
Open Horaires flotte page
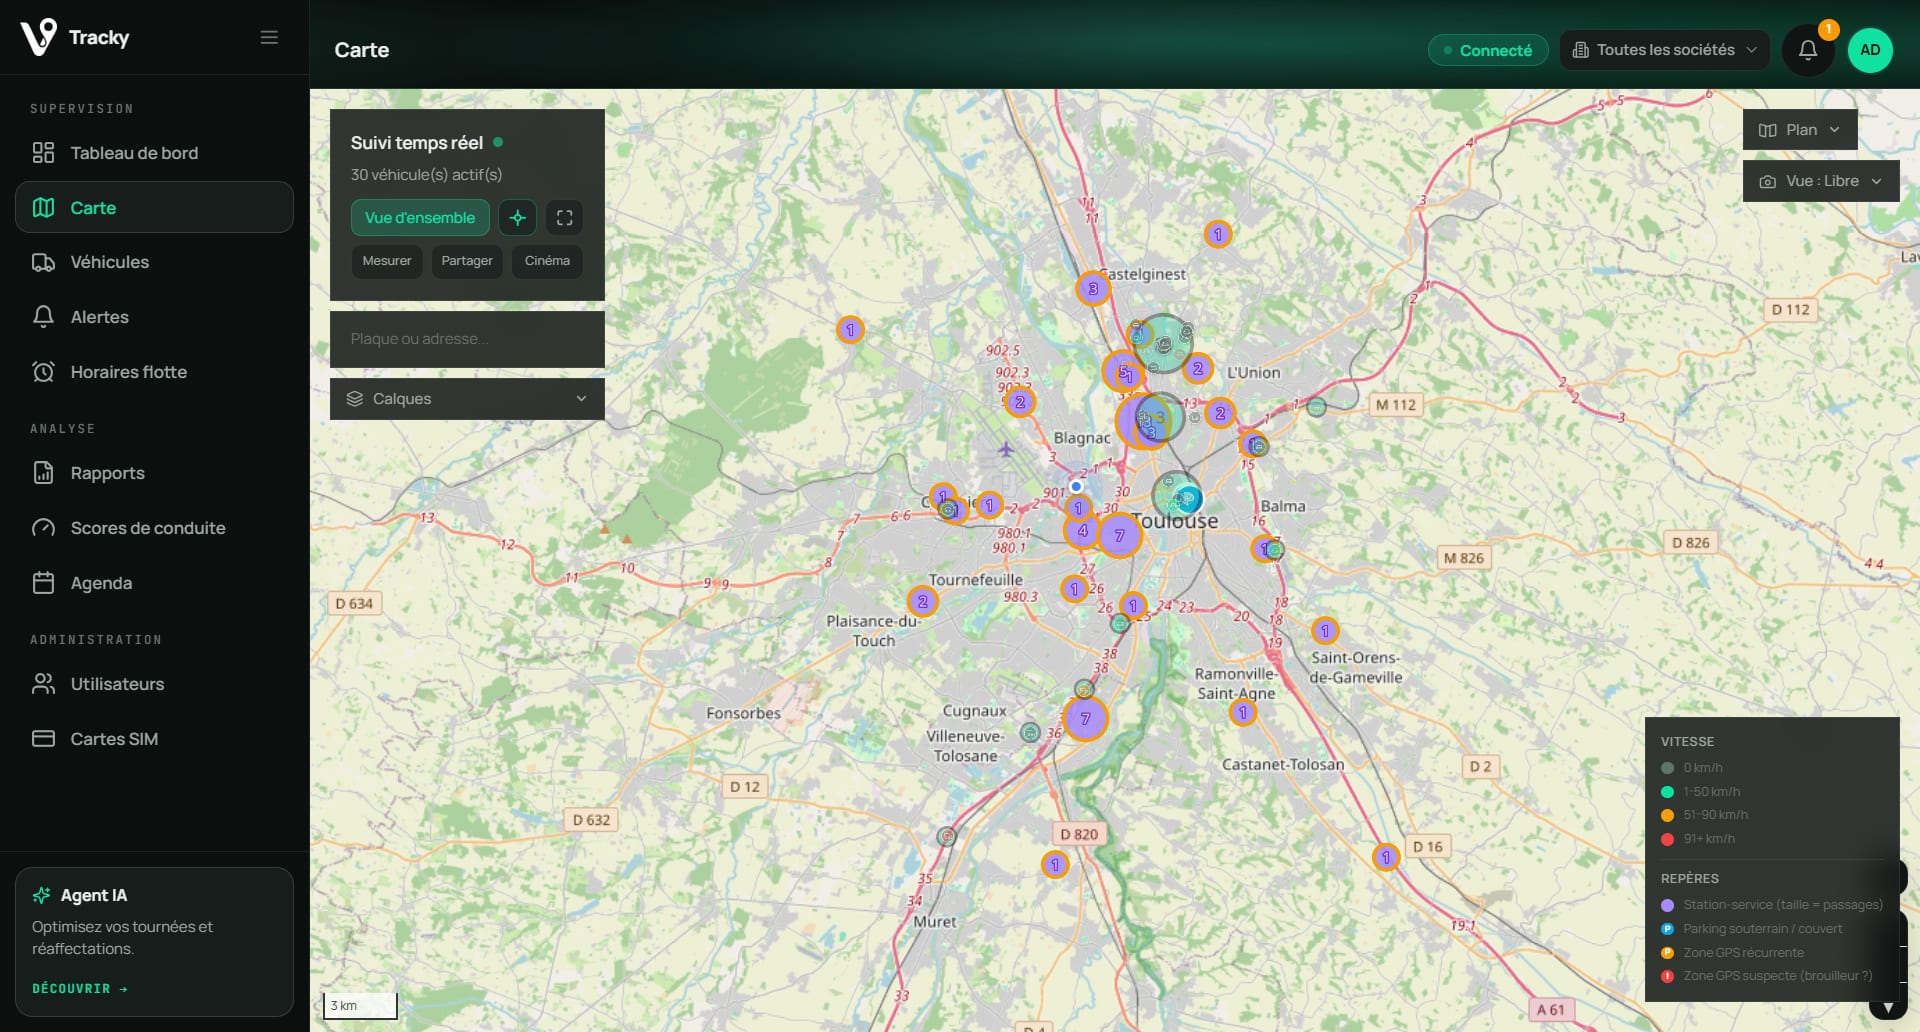pyautogui.click(x=154, y=372)
